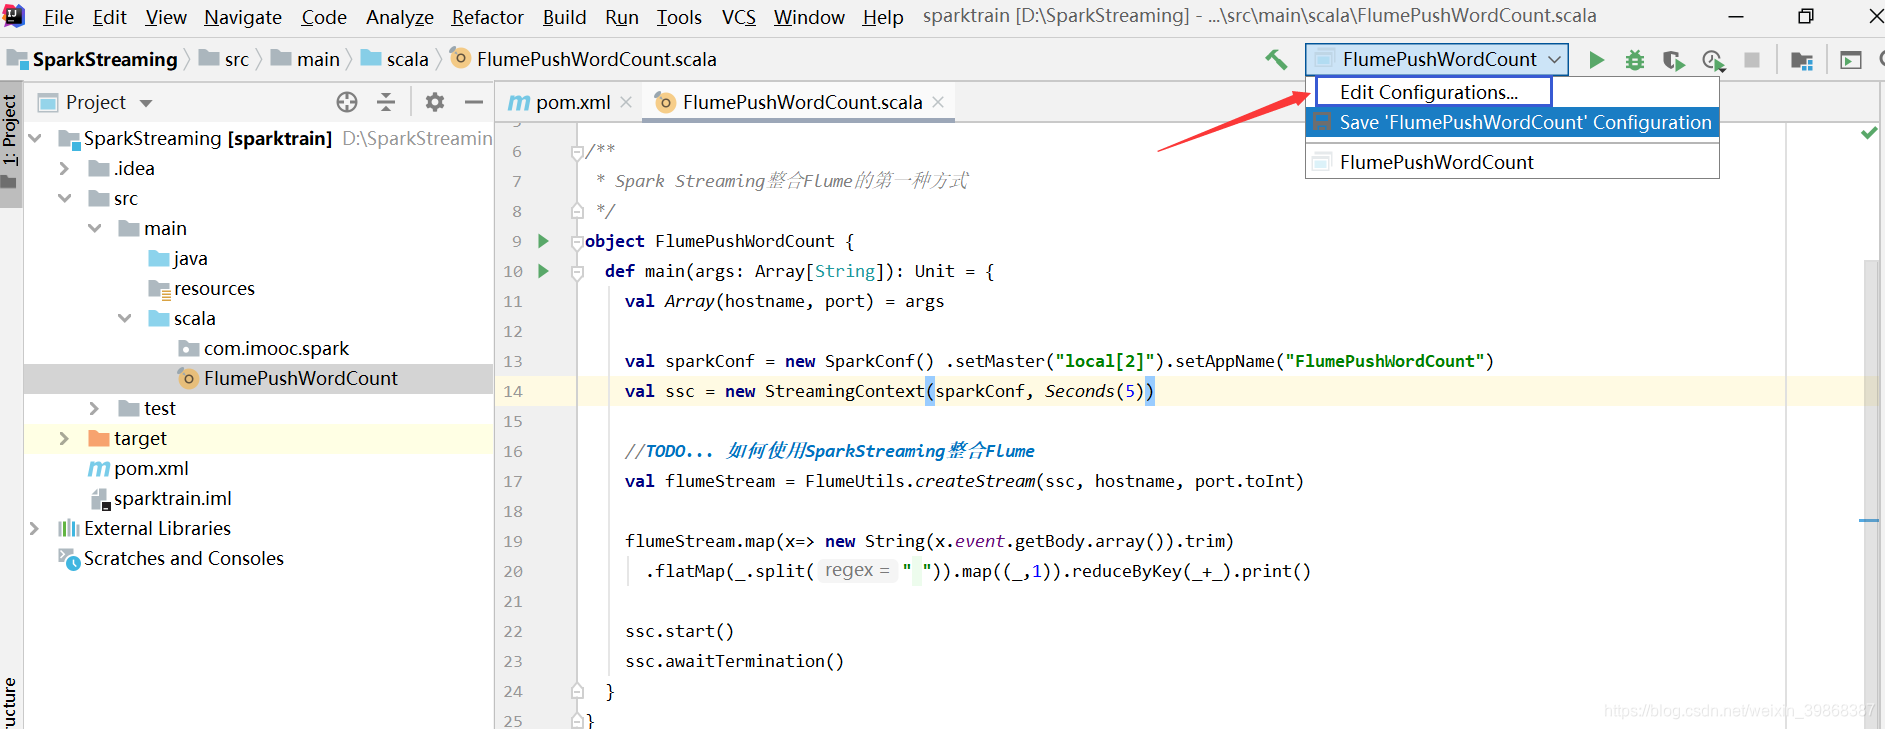Collapse all in Project panel

click(386, 102)
